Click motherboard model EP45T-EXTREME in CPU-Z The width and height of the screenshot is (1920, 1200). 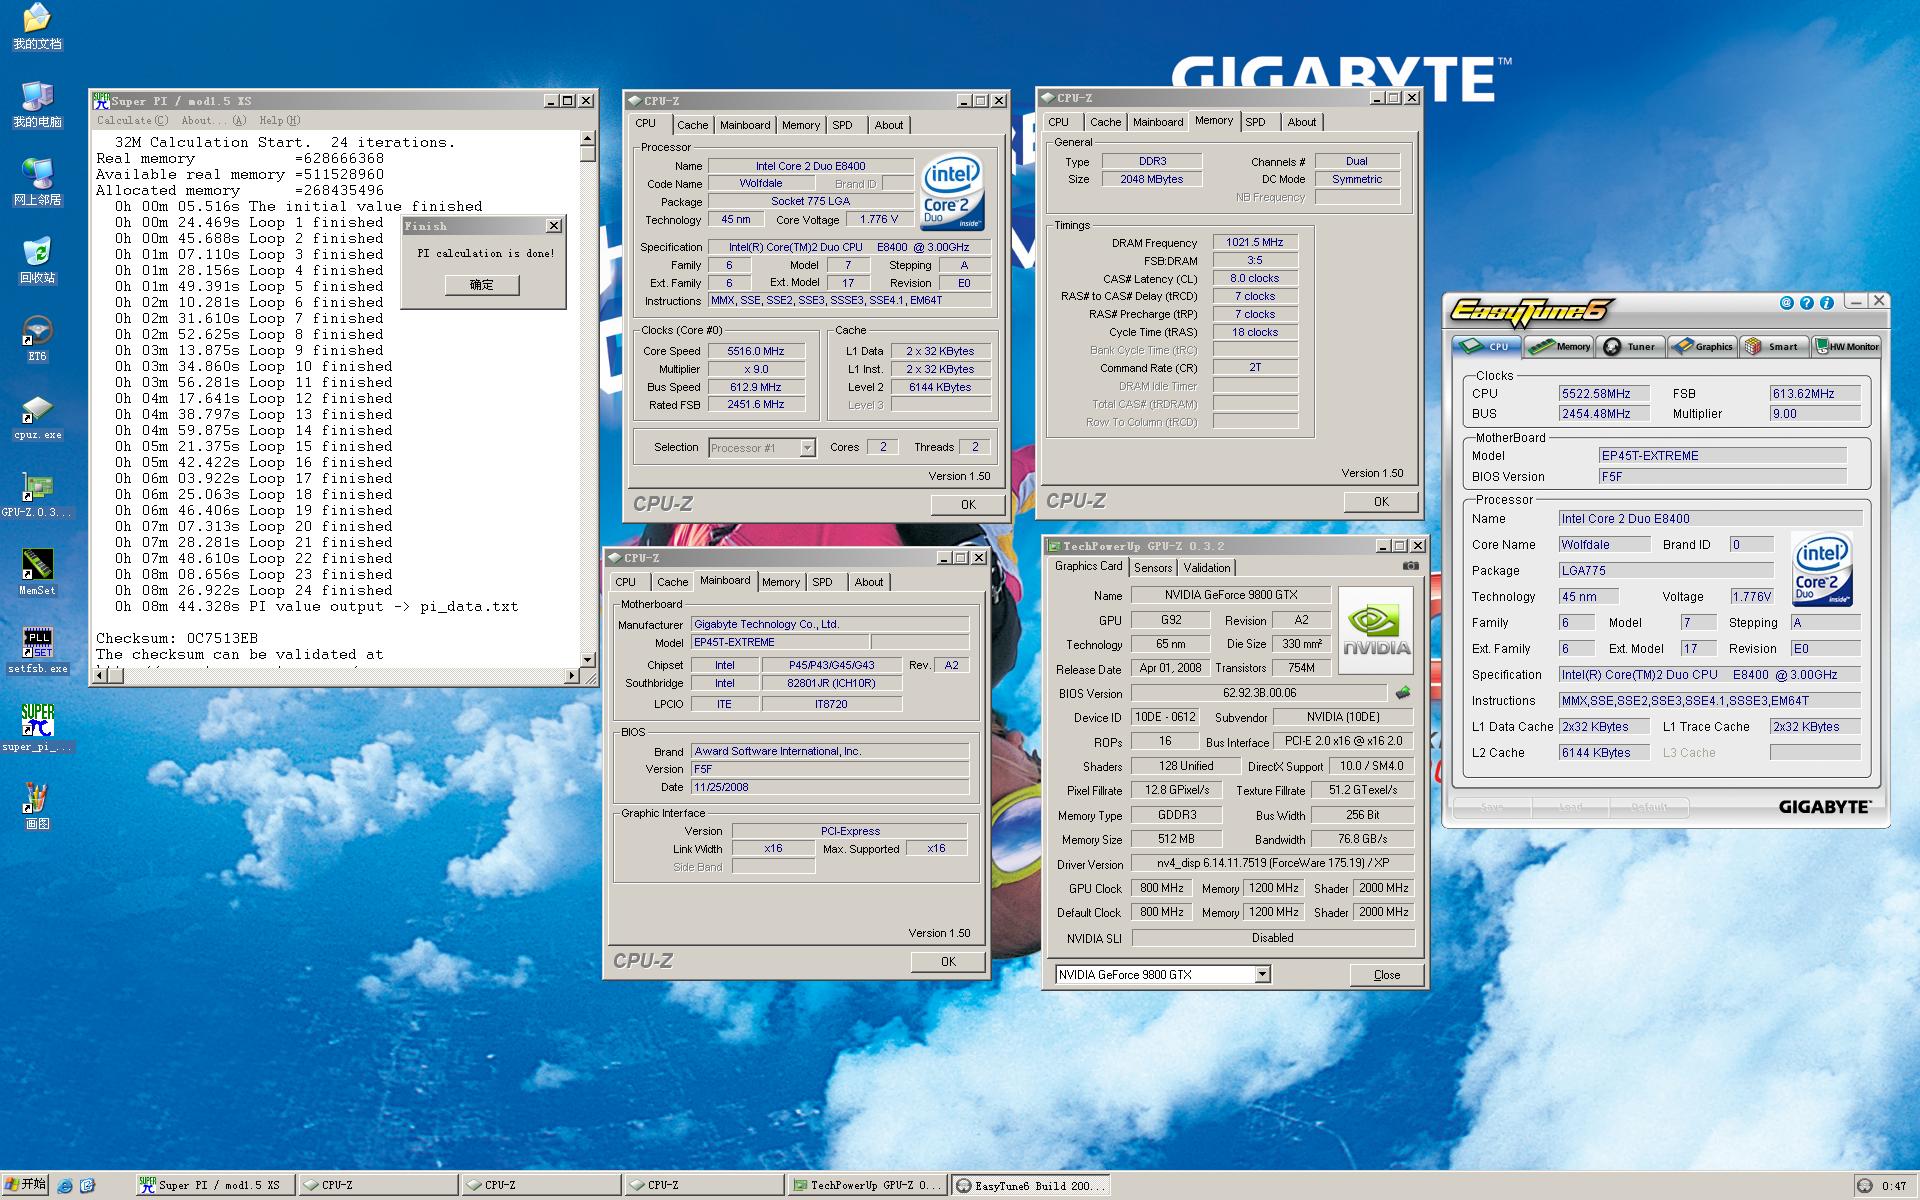click(780, 642)
